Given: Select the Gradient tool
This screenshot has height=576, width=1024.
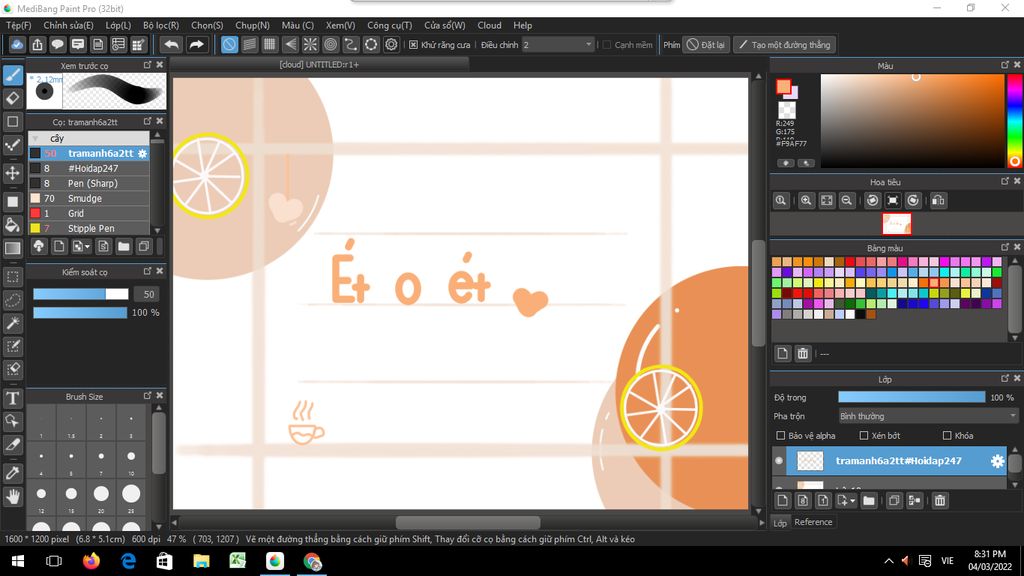Looking at the screenshot, I should click(12, 248).
